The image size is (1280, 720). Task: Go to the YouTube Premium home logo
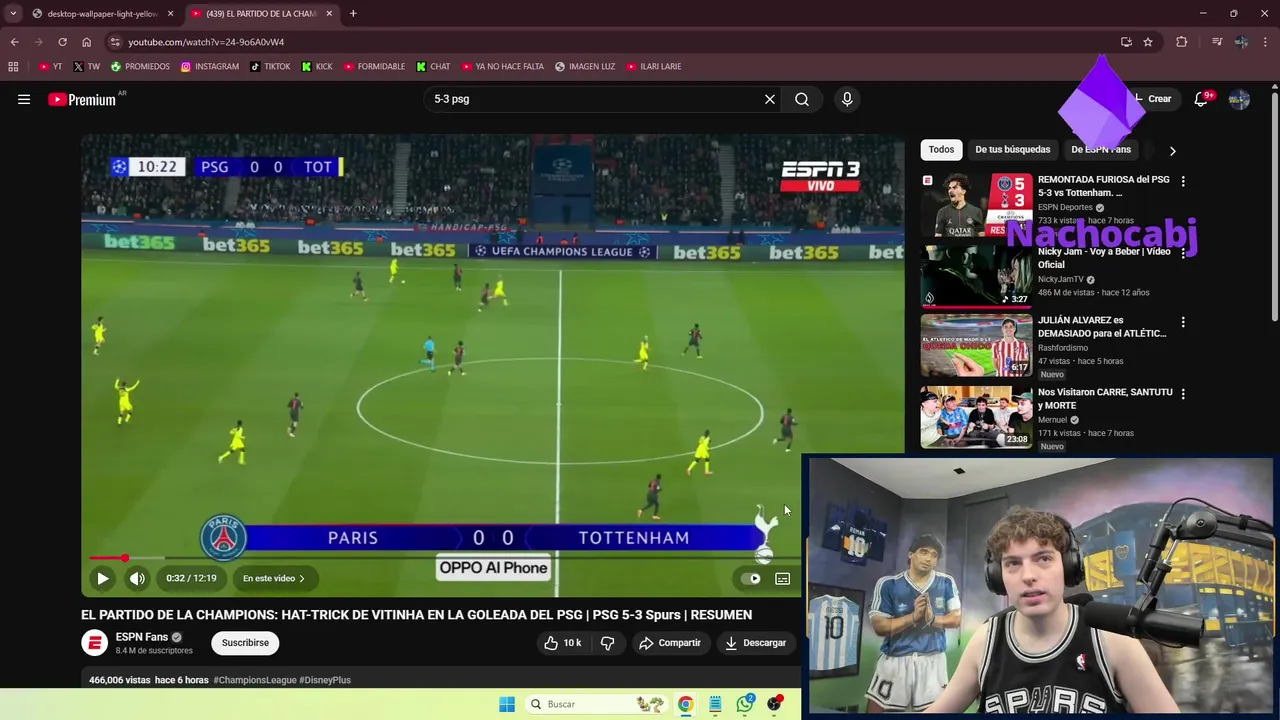[x=84, y=99]
